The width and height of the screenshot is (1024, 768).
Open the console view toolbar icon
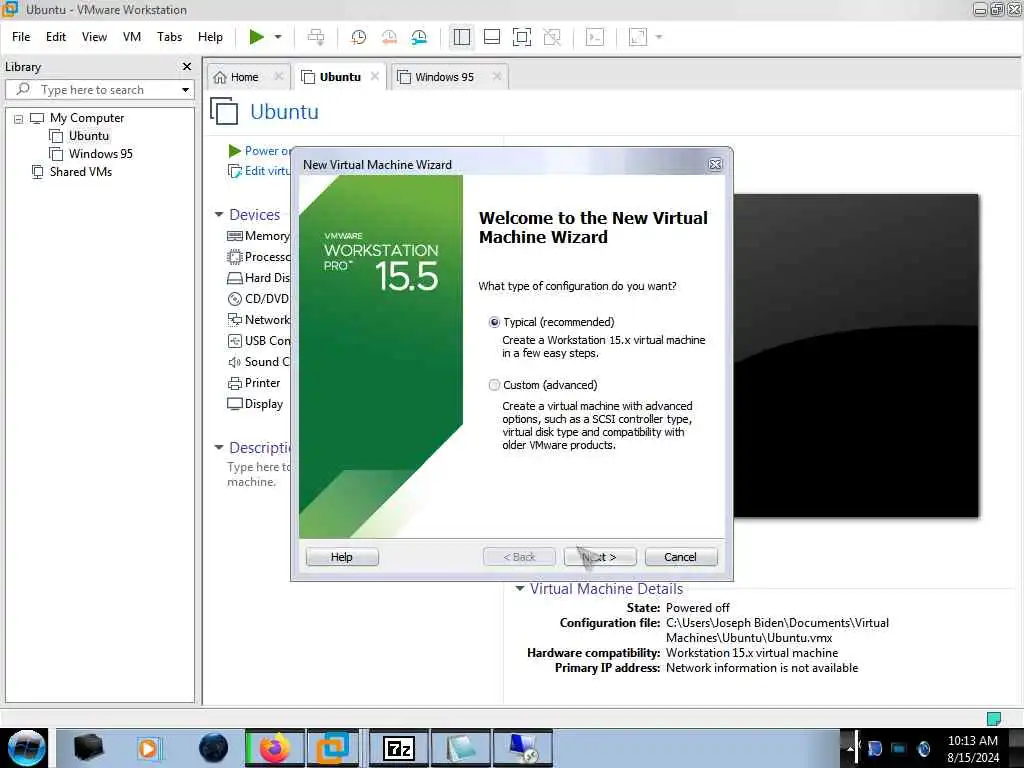coord(595,37)
